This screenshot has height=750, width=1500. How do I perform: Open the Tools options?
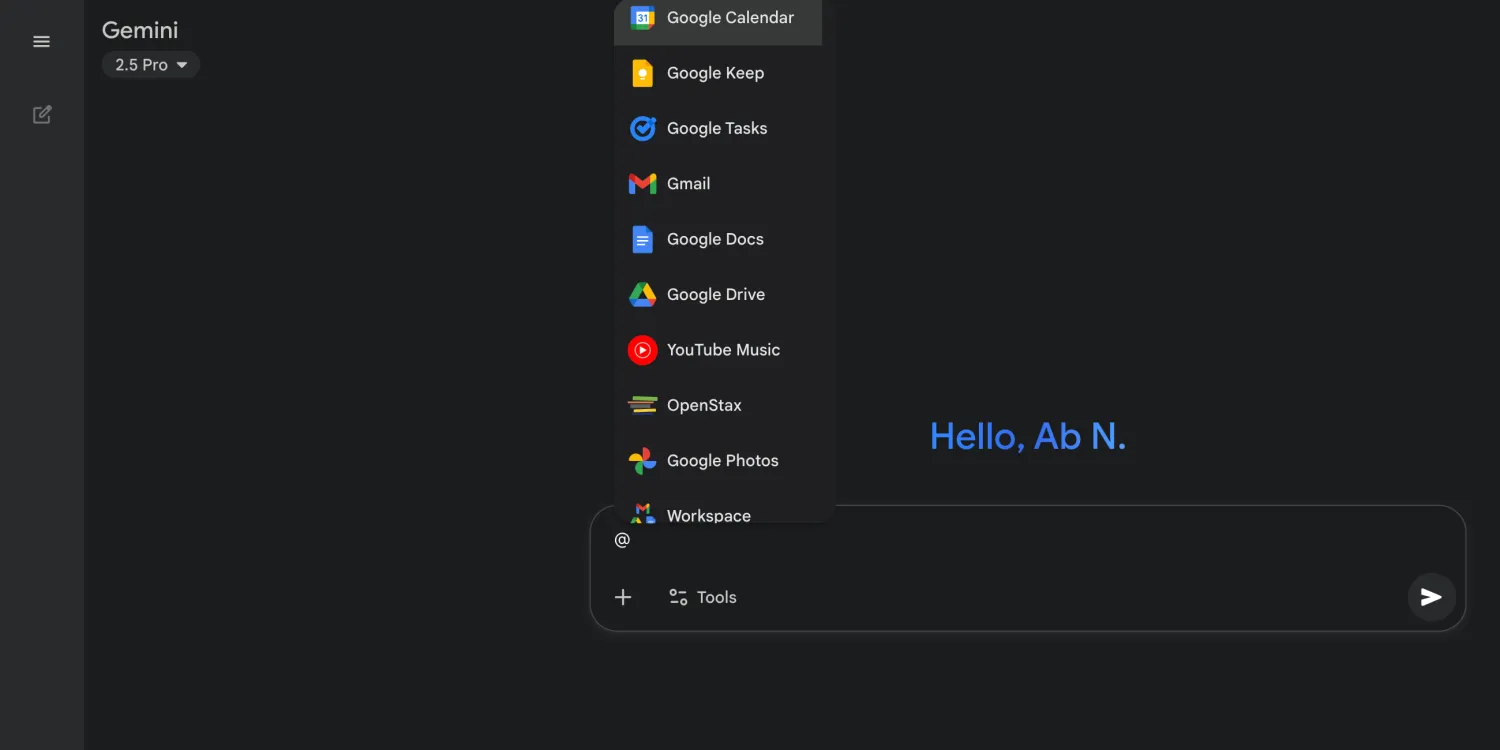pyautogui.click(x=702, y=597)
